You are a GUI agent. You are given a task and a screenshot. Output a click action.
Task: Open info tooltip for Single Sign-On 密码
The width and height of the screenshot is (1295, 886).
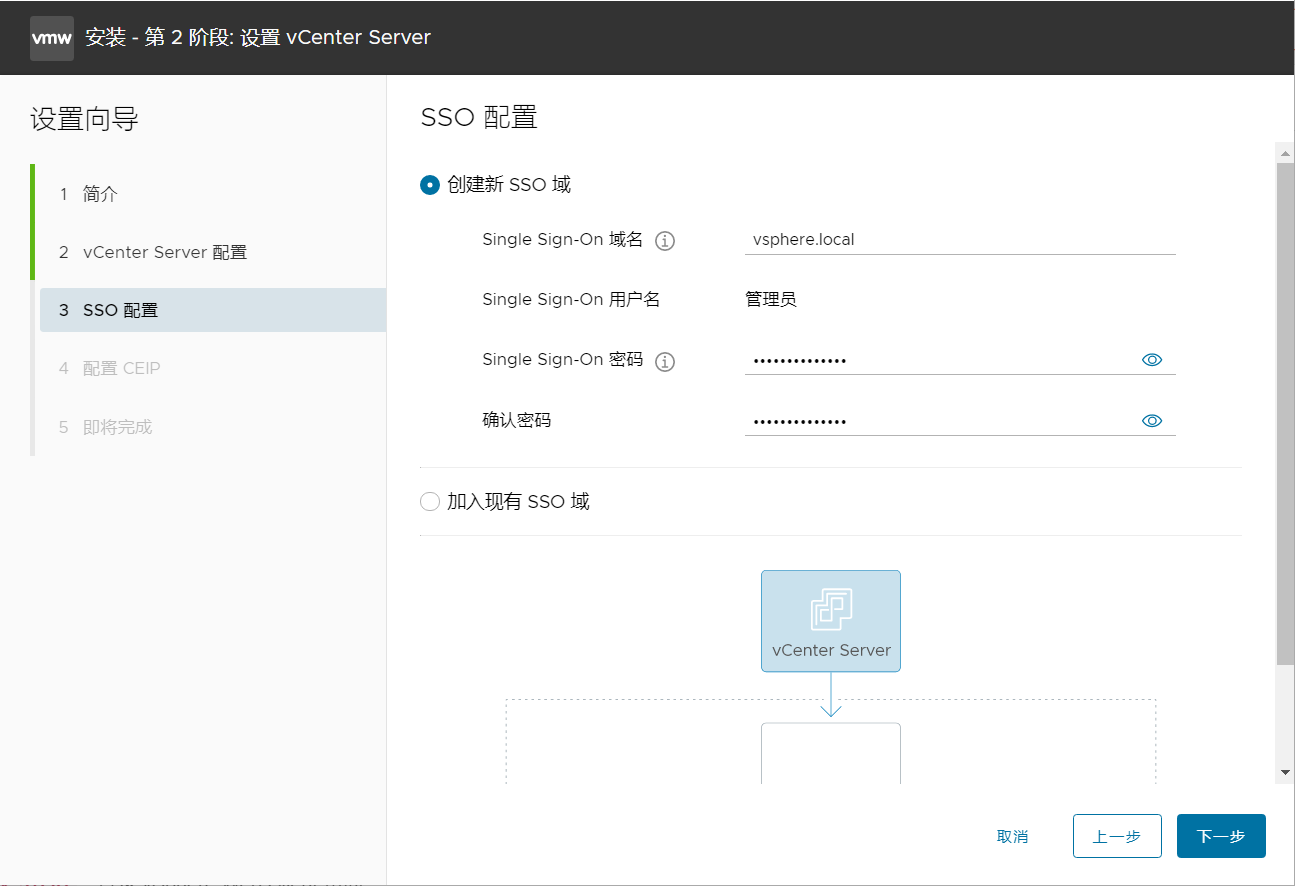click(664, 361)
